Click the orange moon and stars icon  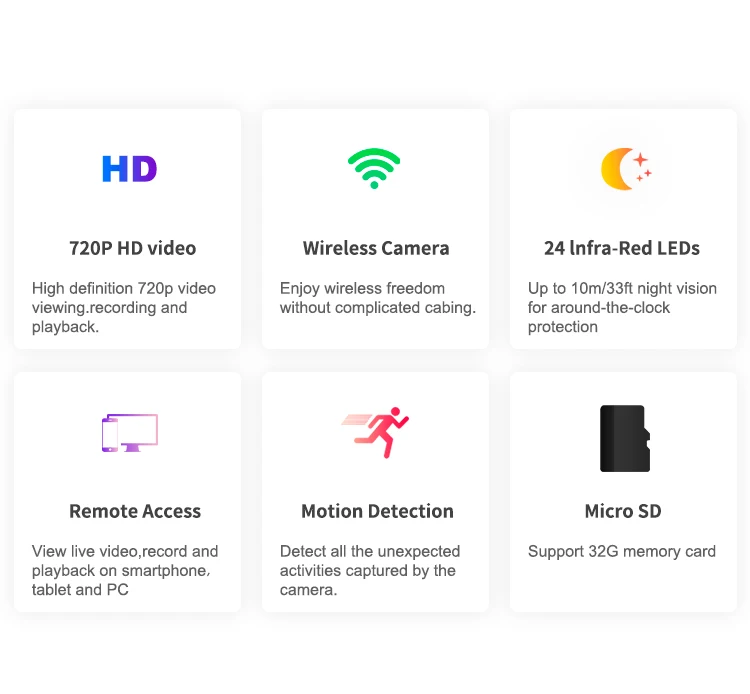coord(626,169)
